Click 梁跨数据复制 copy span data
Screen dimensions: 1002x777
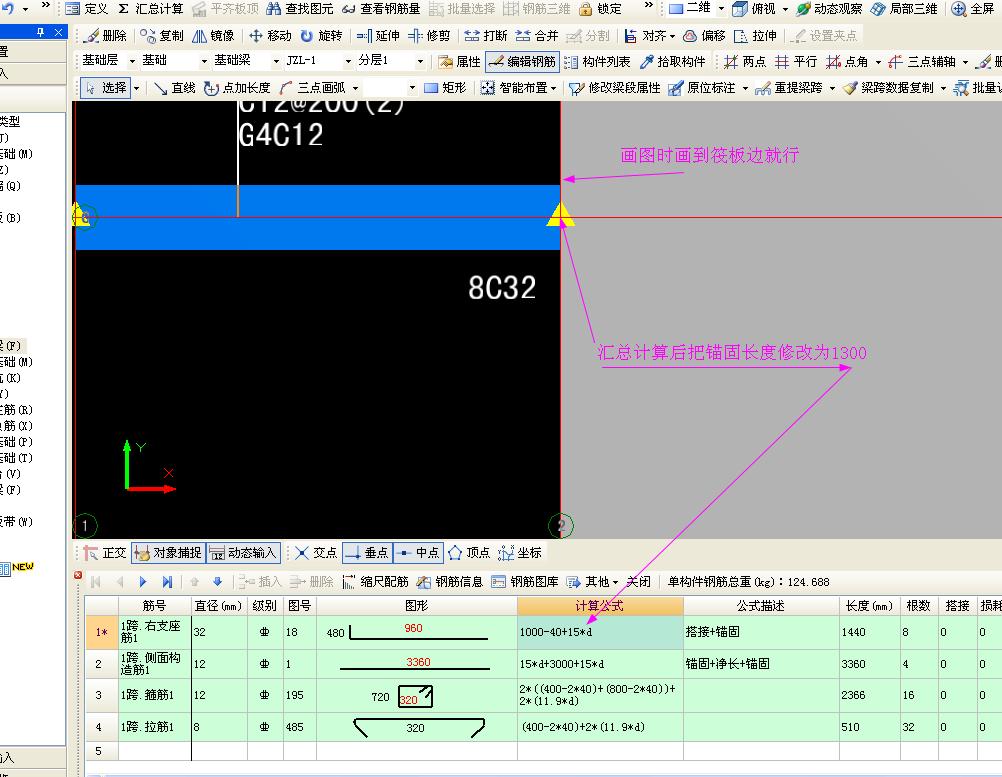pyautogui.click(x=888, y=88)
